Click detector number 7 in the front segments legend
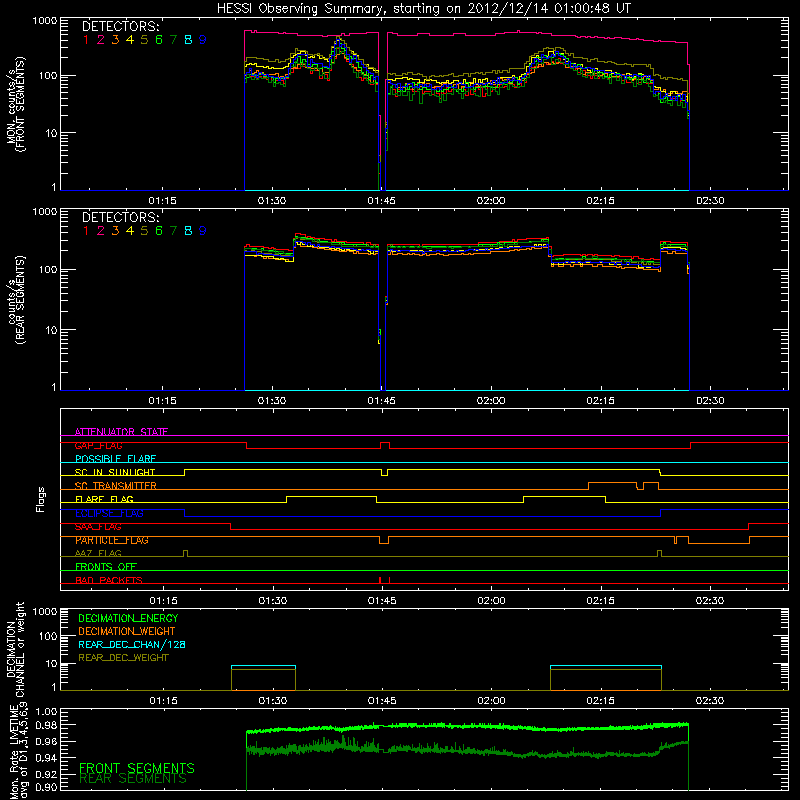This screenshot has height=800, width=800. click(x=173, y=40)
